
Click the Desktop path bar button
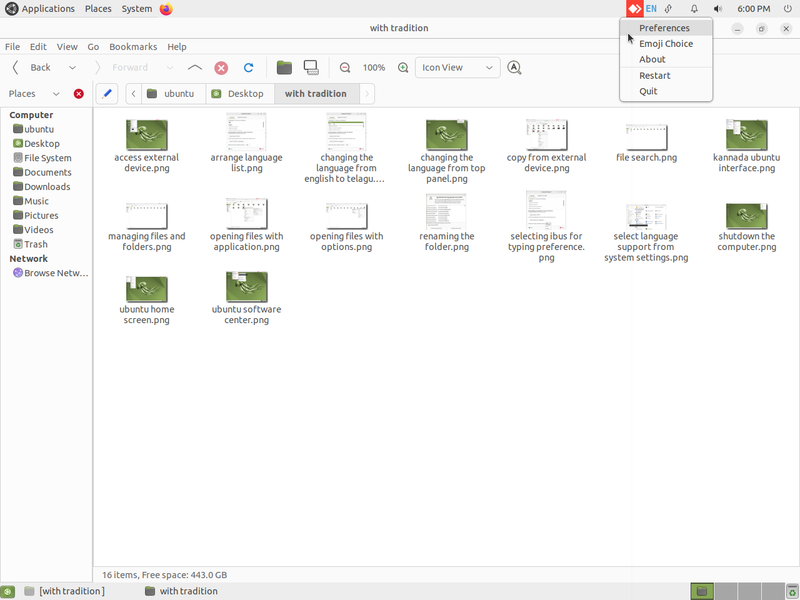[240, 94]
